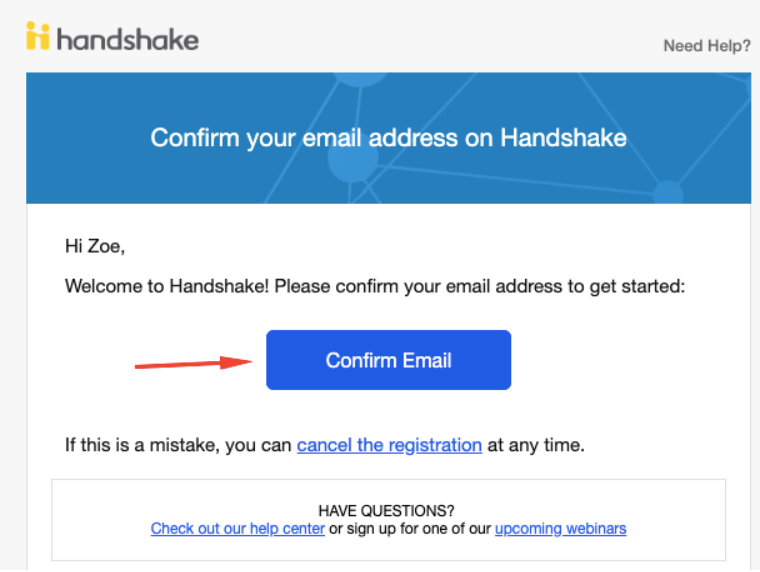Select the Hi Zoe greeting text
Image resolution: width=760 pixels, height=572 pixels.
[x=95, y=246]
